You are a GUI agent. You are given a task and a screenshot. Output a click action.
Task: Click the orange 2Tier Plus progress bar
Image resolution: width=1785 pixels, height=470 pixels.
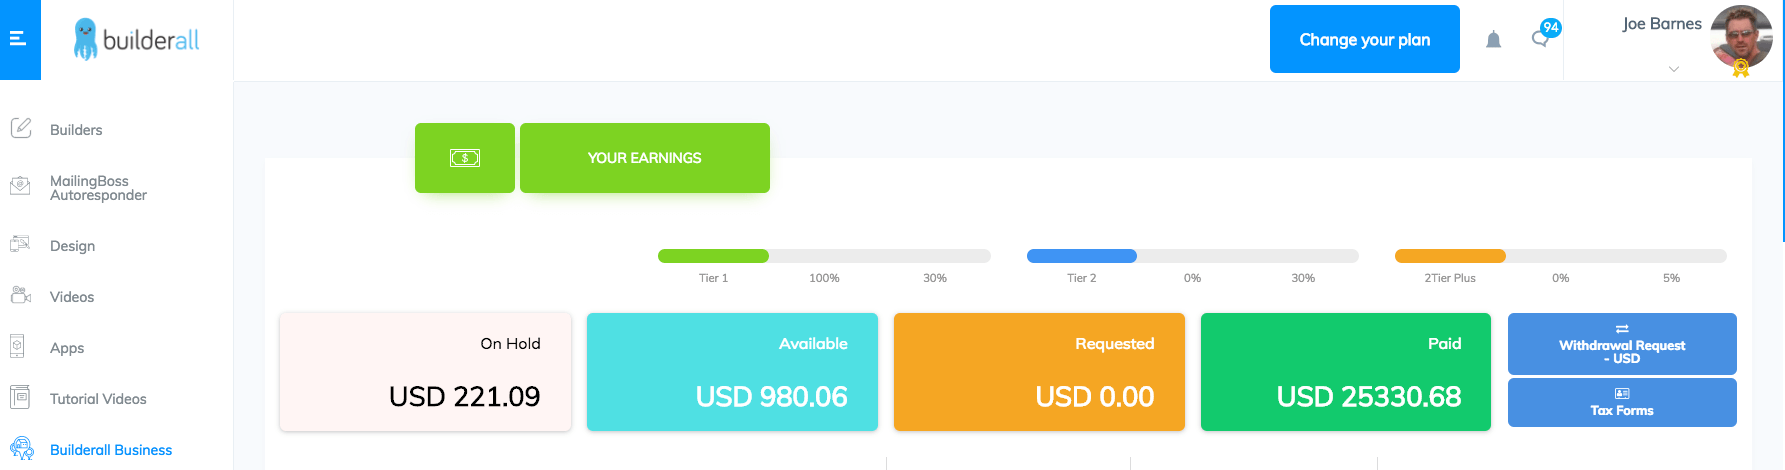click(x=1450, y=256)
